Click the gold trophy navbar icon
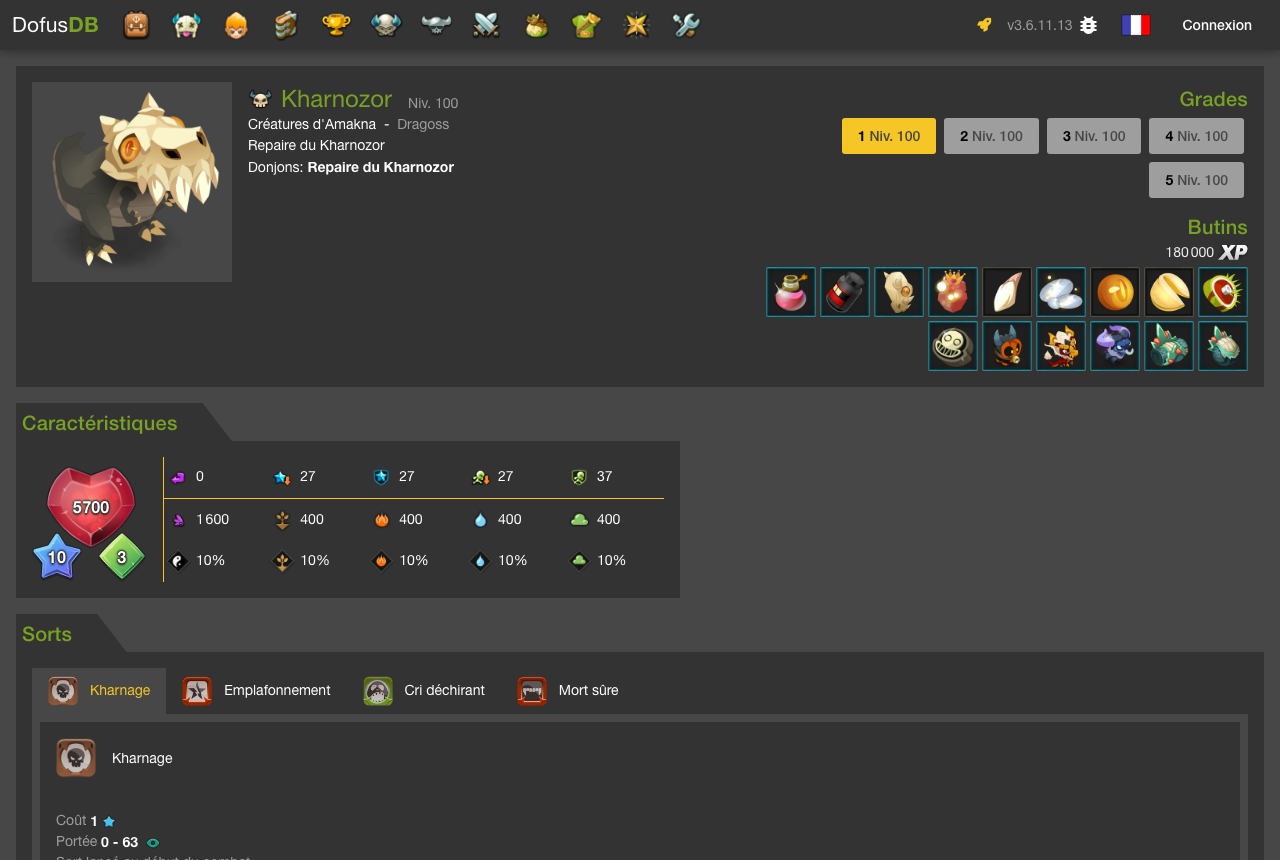This screenshot has height=860, width=1280. click(x=336, y=25)
